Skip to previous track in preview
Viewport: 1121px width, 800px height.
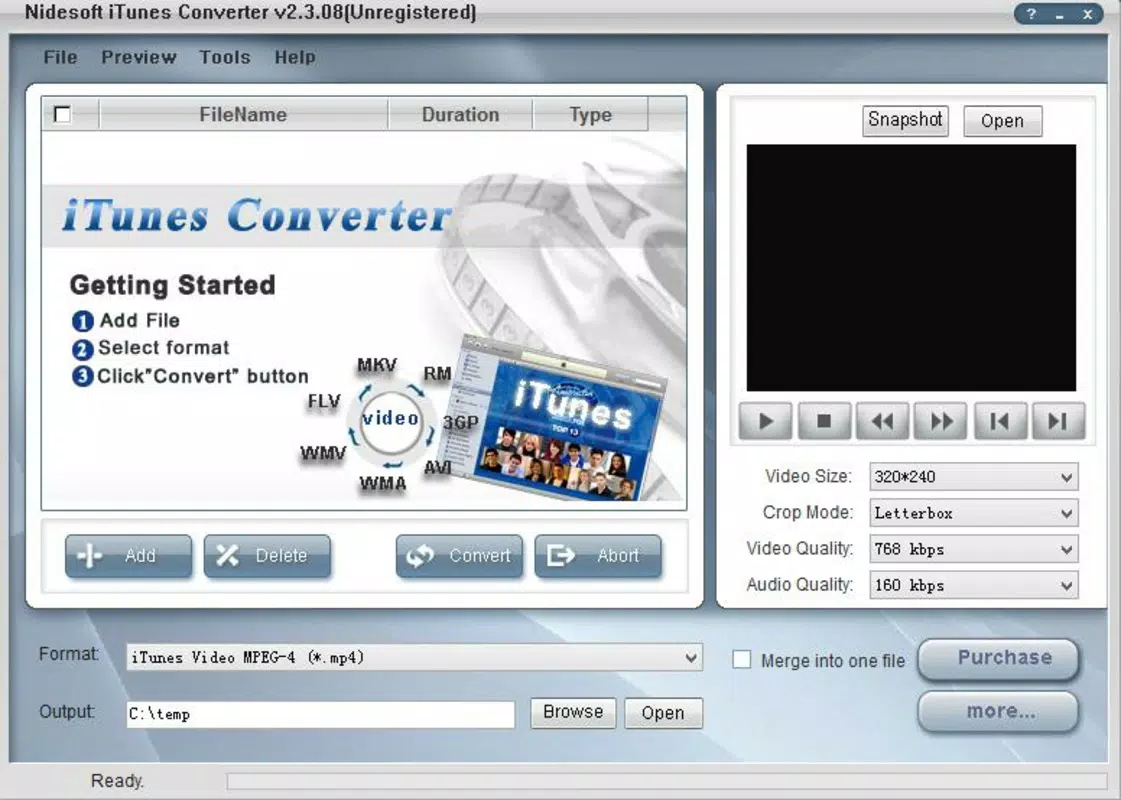pyautogui.click(x=999, y=421)
